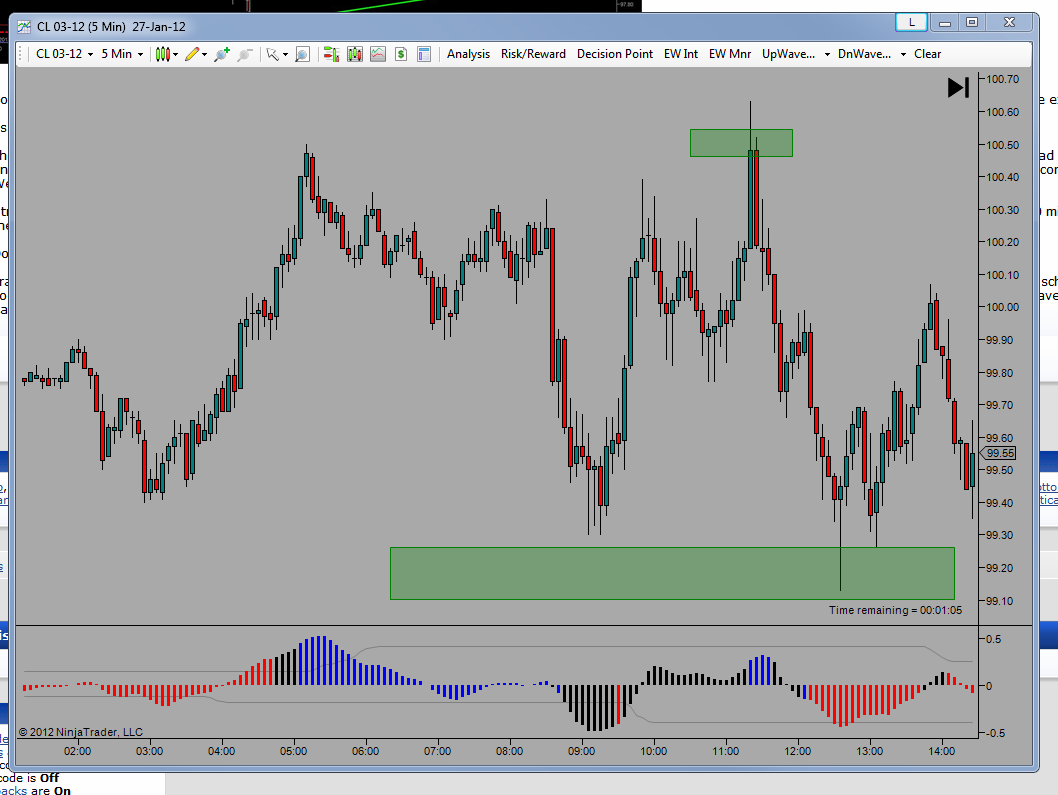Open the strategies dollar-sign icon

[401, 54]
